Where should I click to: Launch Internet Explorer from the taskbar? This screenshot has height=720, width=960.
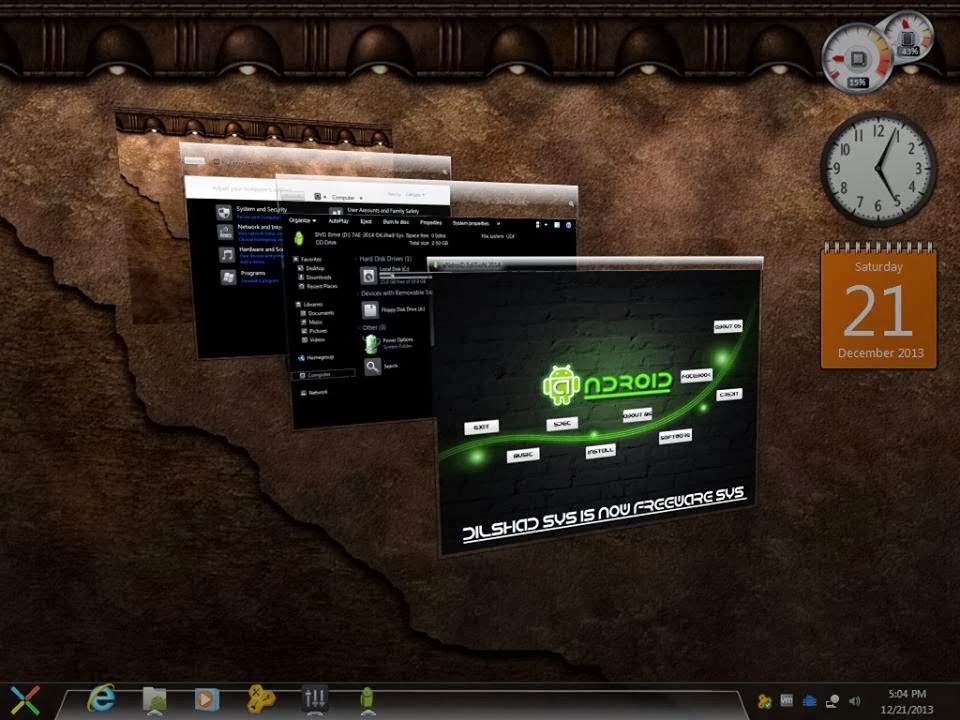[x=102, y=698]
